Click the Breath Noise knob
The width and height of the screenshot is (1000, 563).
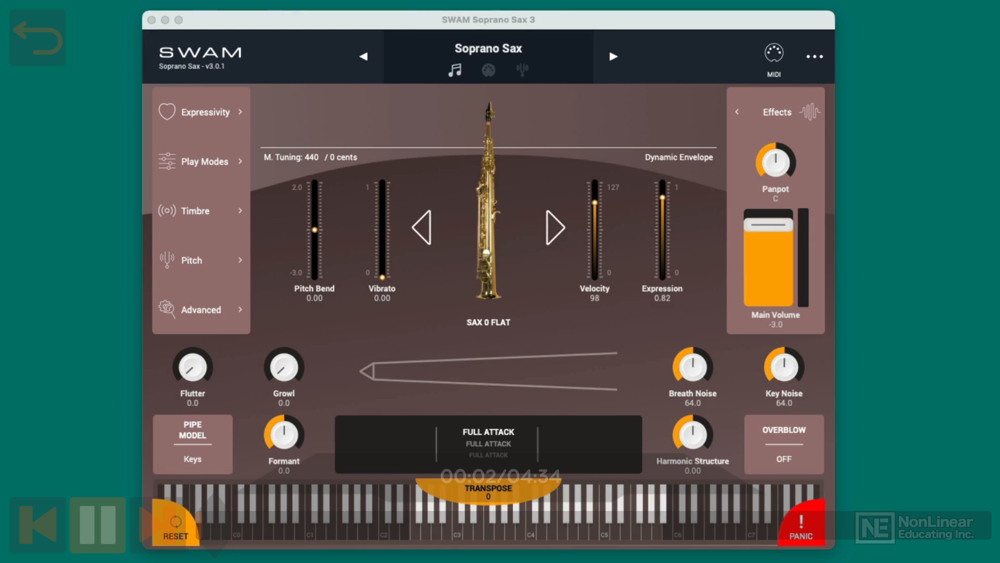[x=693, y=367]
